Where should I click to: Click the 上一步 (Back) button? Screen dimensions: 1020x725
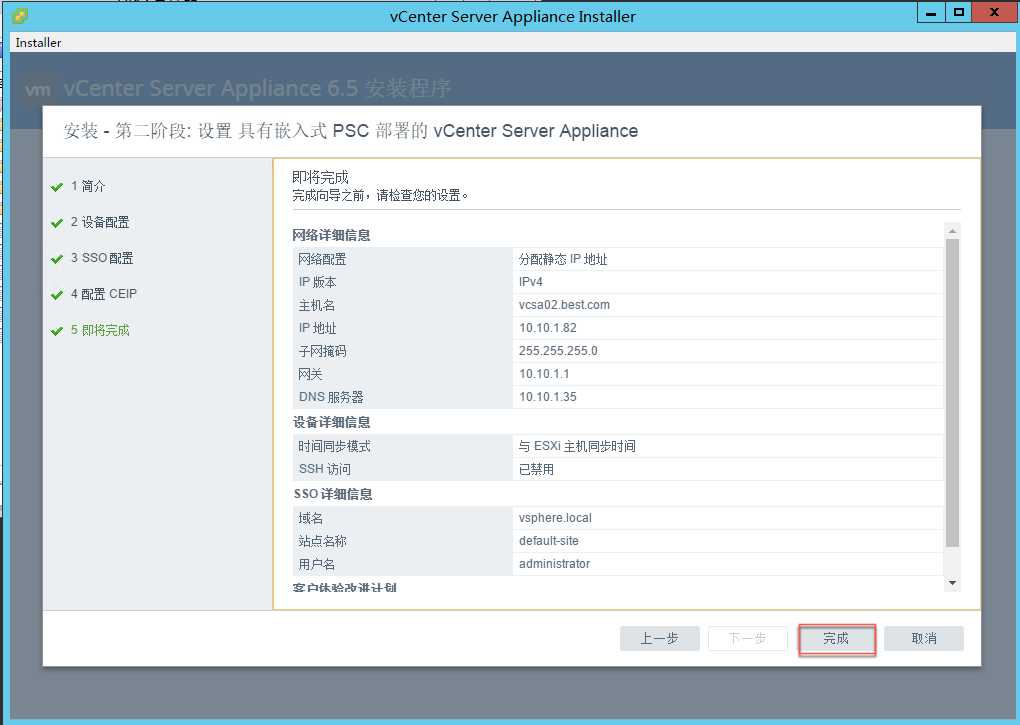coord(660,639)
